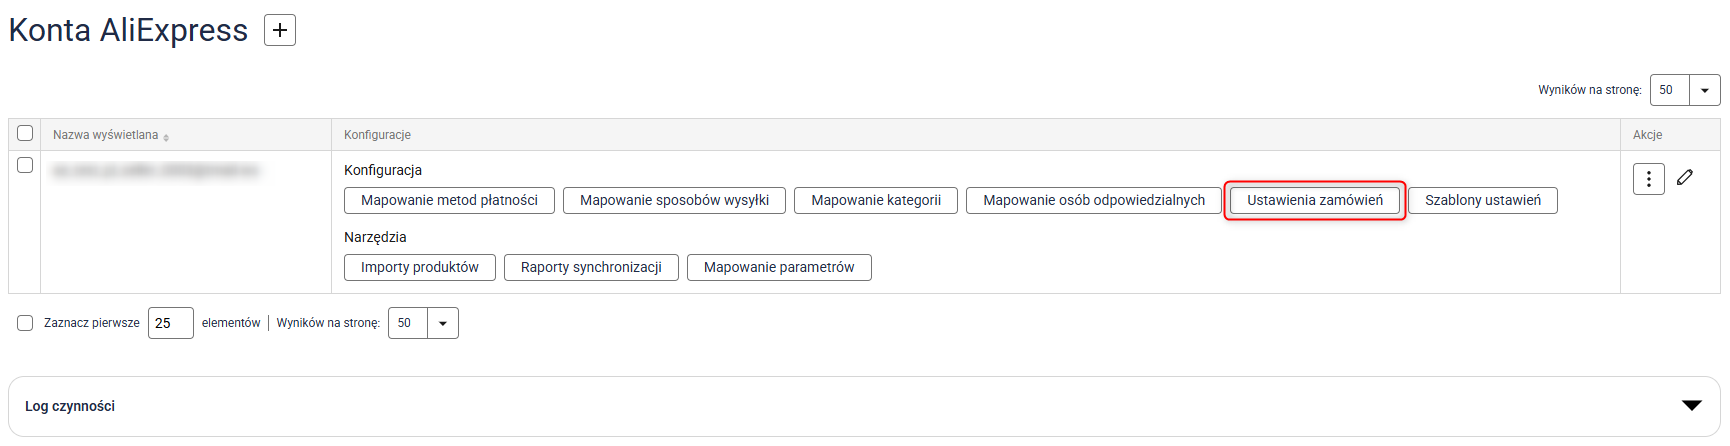Expand the Log czynności panel
1730x446 pixels.
1691,406
